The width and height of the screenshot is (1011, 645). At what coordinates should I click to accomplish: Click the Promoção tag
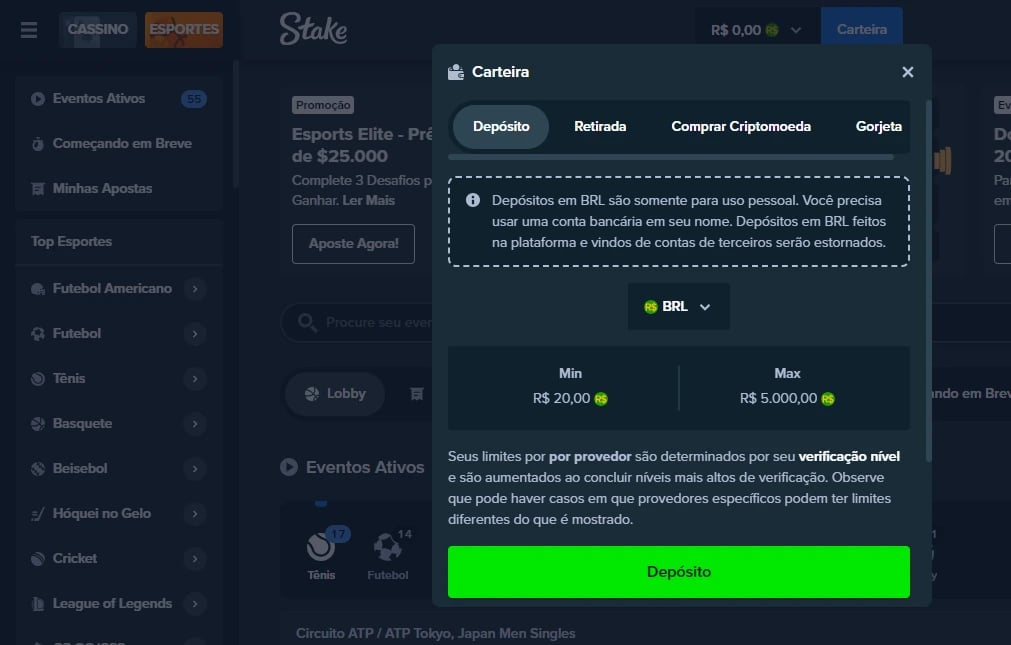tap(323, 105)
